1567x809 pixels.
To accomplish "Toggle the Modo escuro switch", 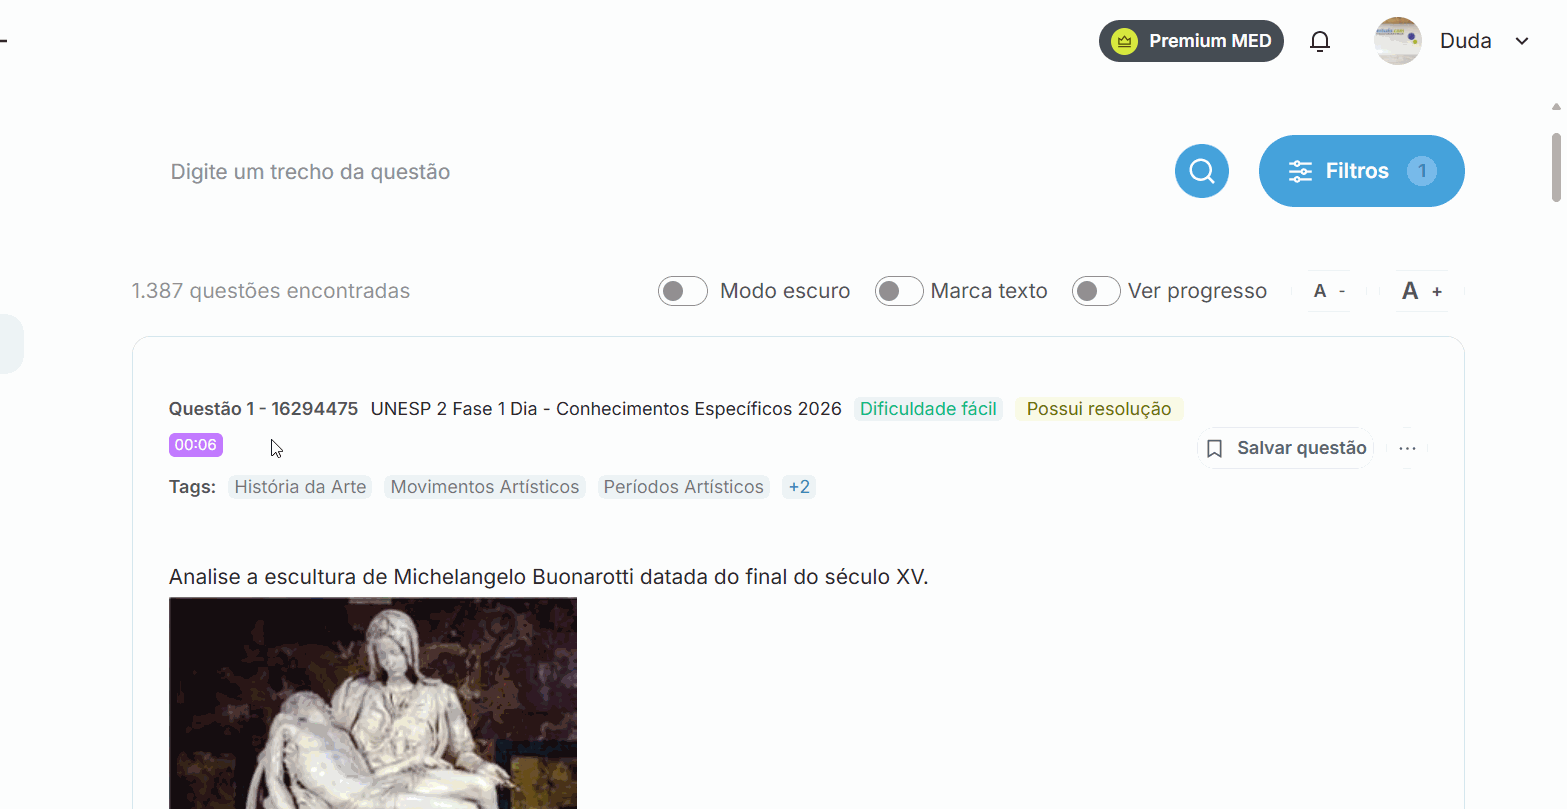I will click(x=683, y=291).
